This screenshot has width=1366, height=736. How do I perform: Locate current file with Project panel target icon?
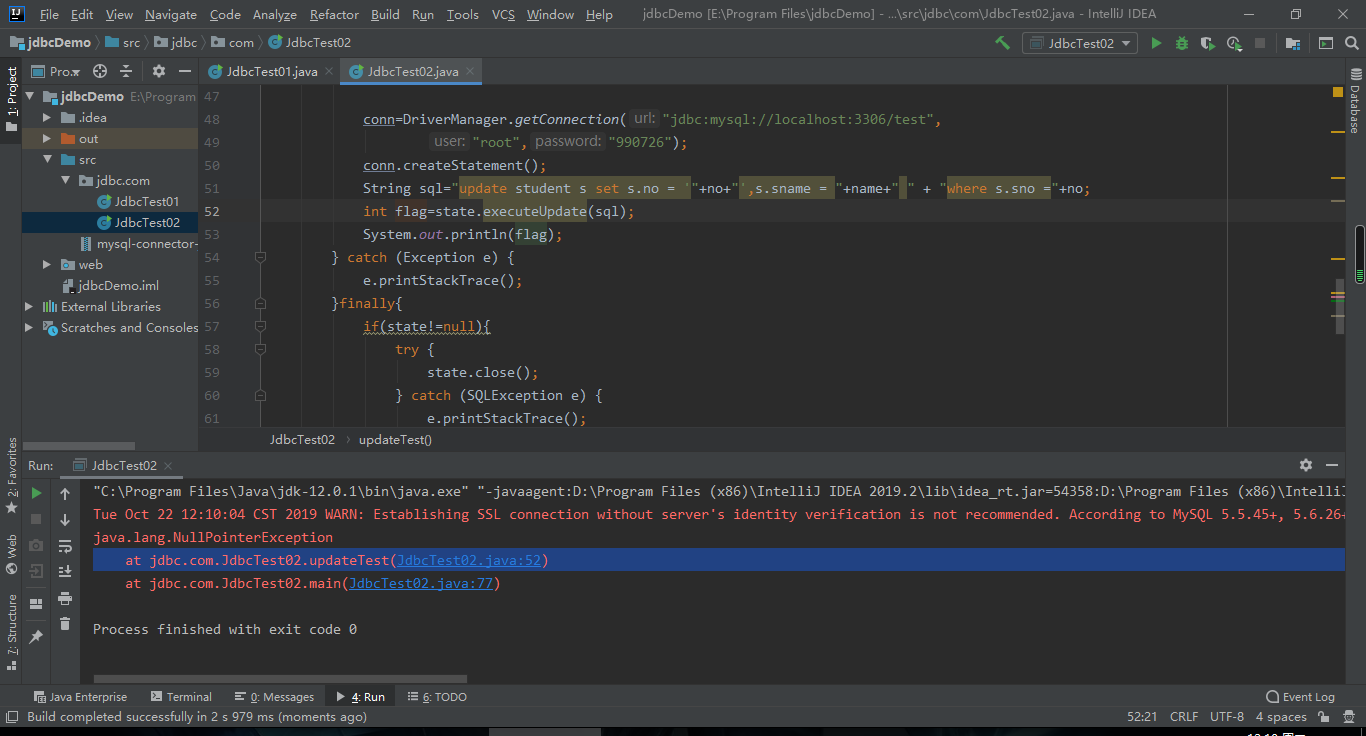point(100,71)
